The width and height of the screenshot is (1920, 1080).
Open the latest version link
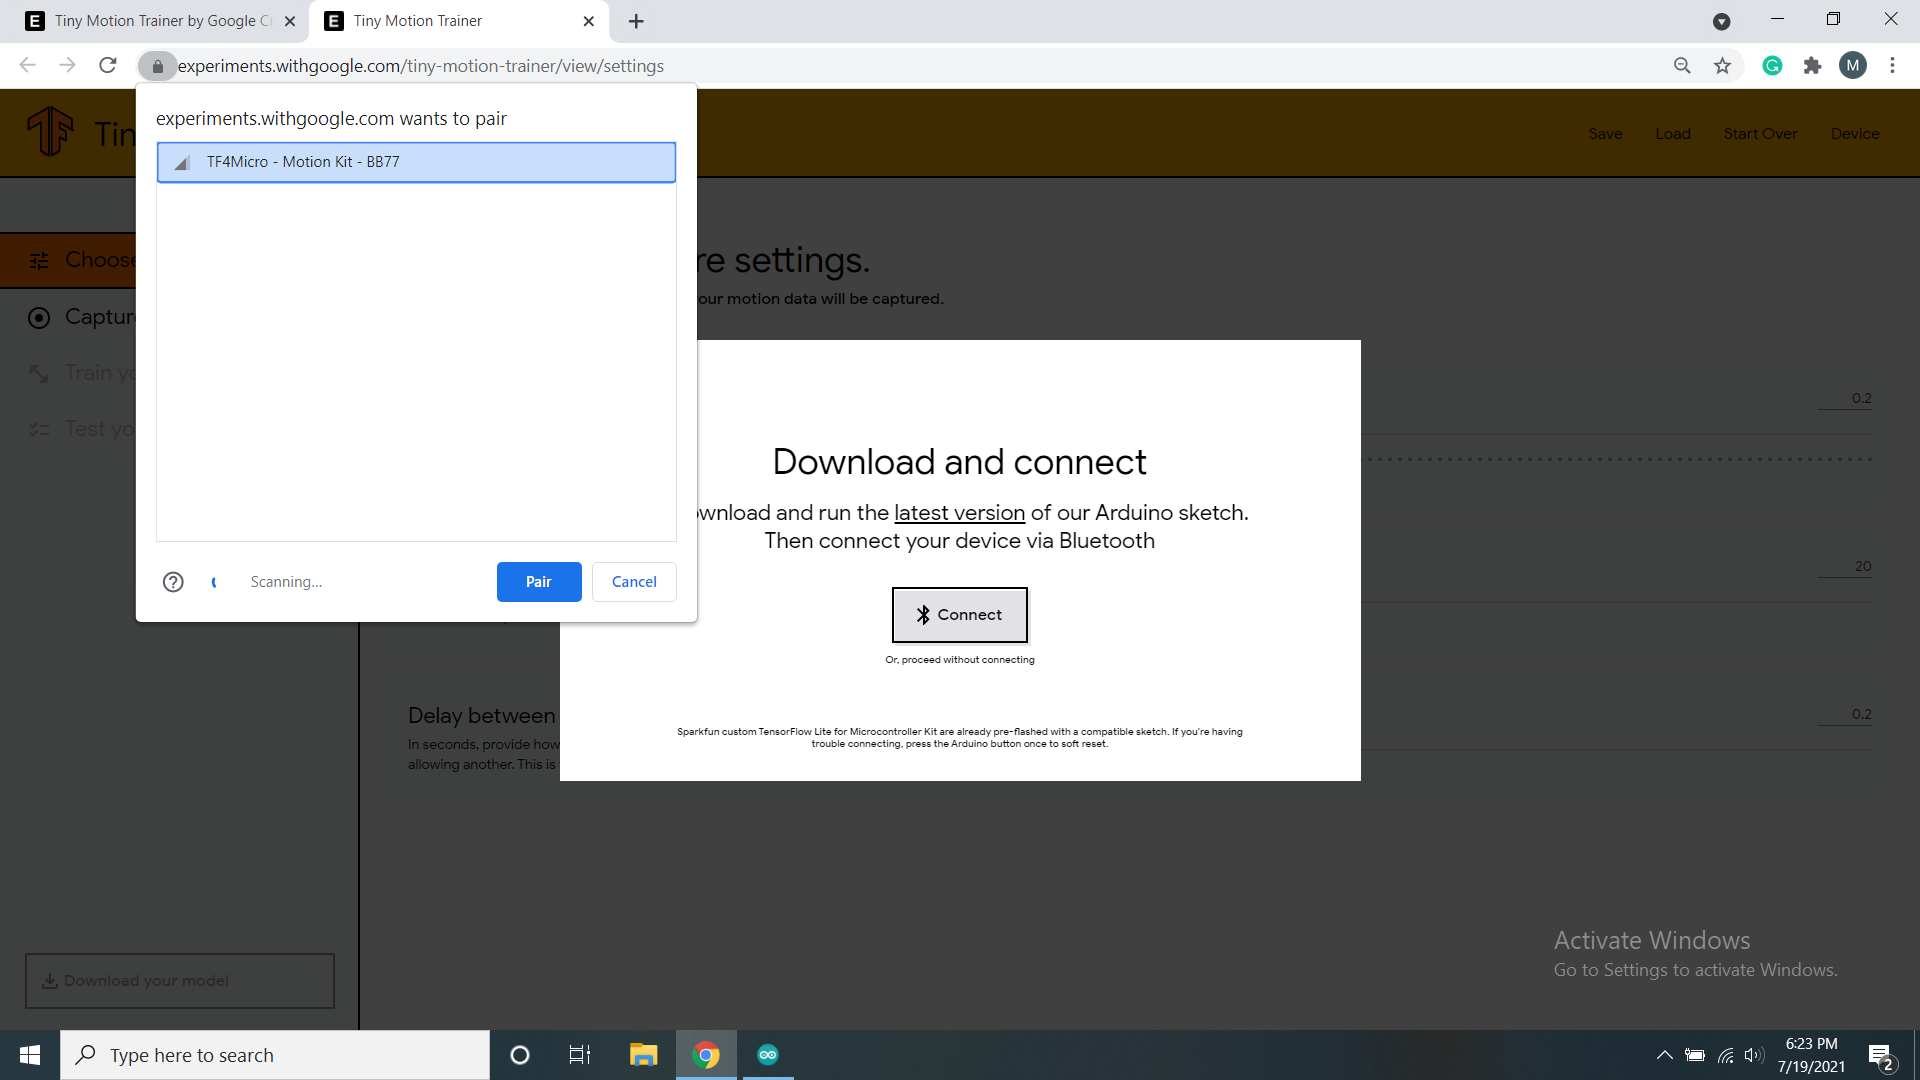pyautogui.click(x=959, y=513)
